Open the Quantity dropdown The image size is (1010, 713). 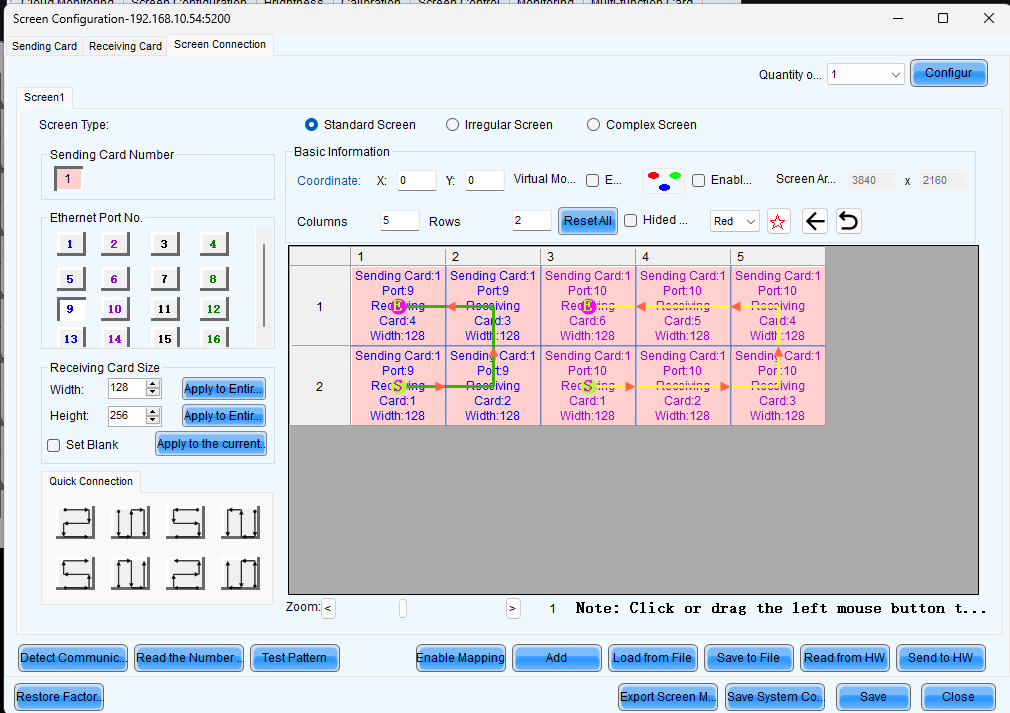coord(866,75)
